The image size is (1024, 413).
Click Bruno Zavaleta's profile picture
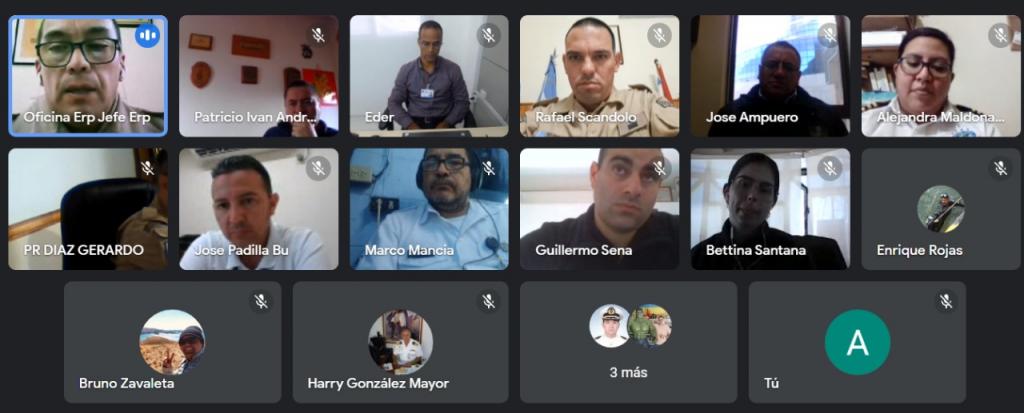click(x=172, y=342)
